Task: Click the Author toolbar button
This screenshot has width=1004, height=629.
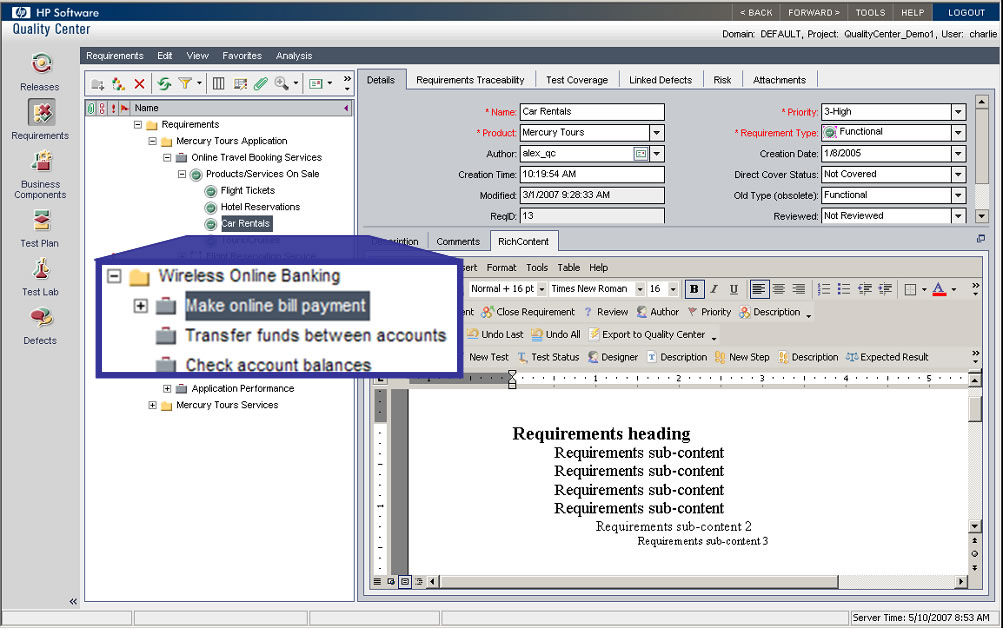Action: (658, 312)
